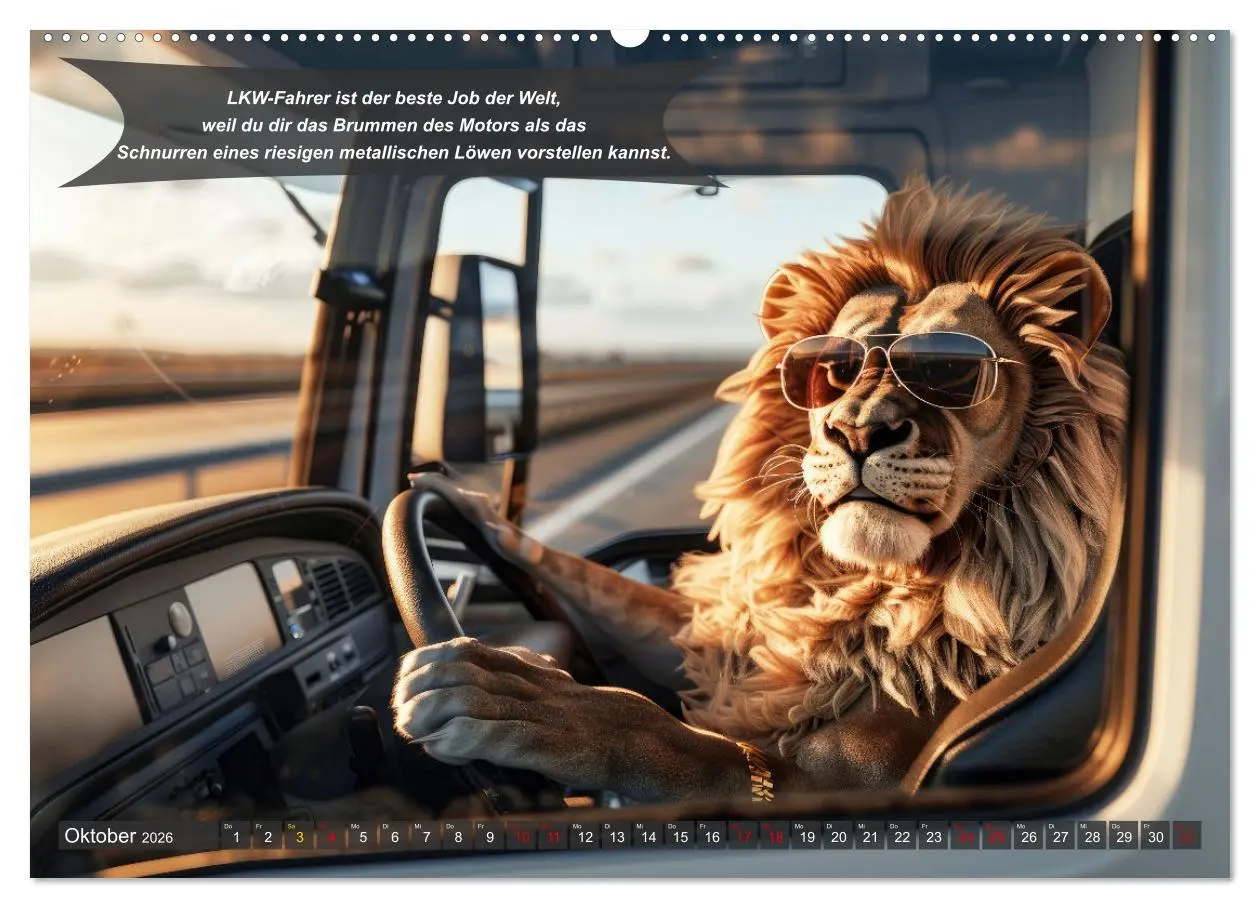Select date 1 on the calendar strip

236,838
